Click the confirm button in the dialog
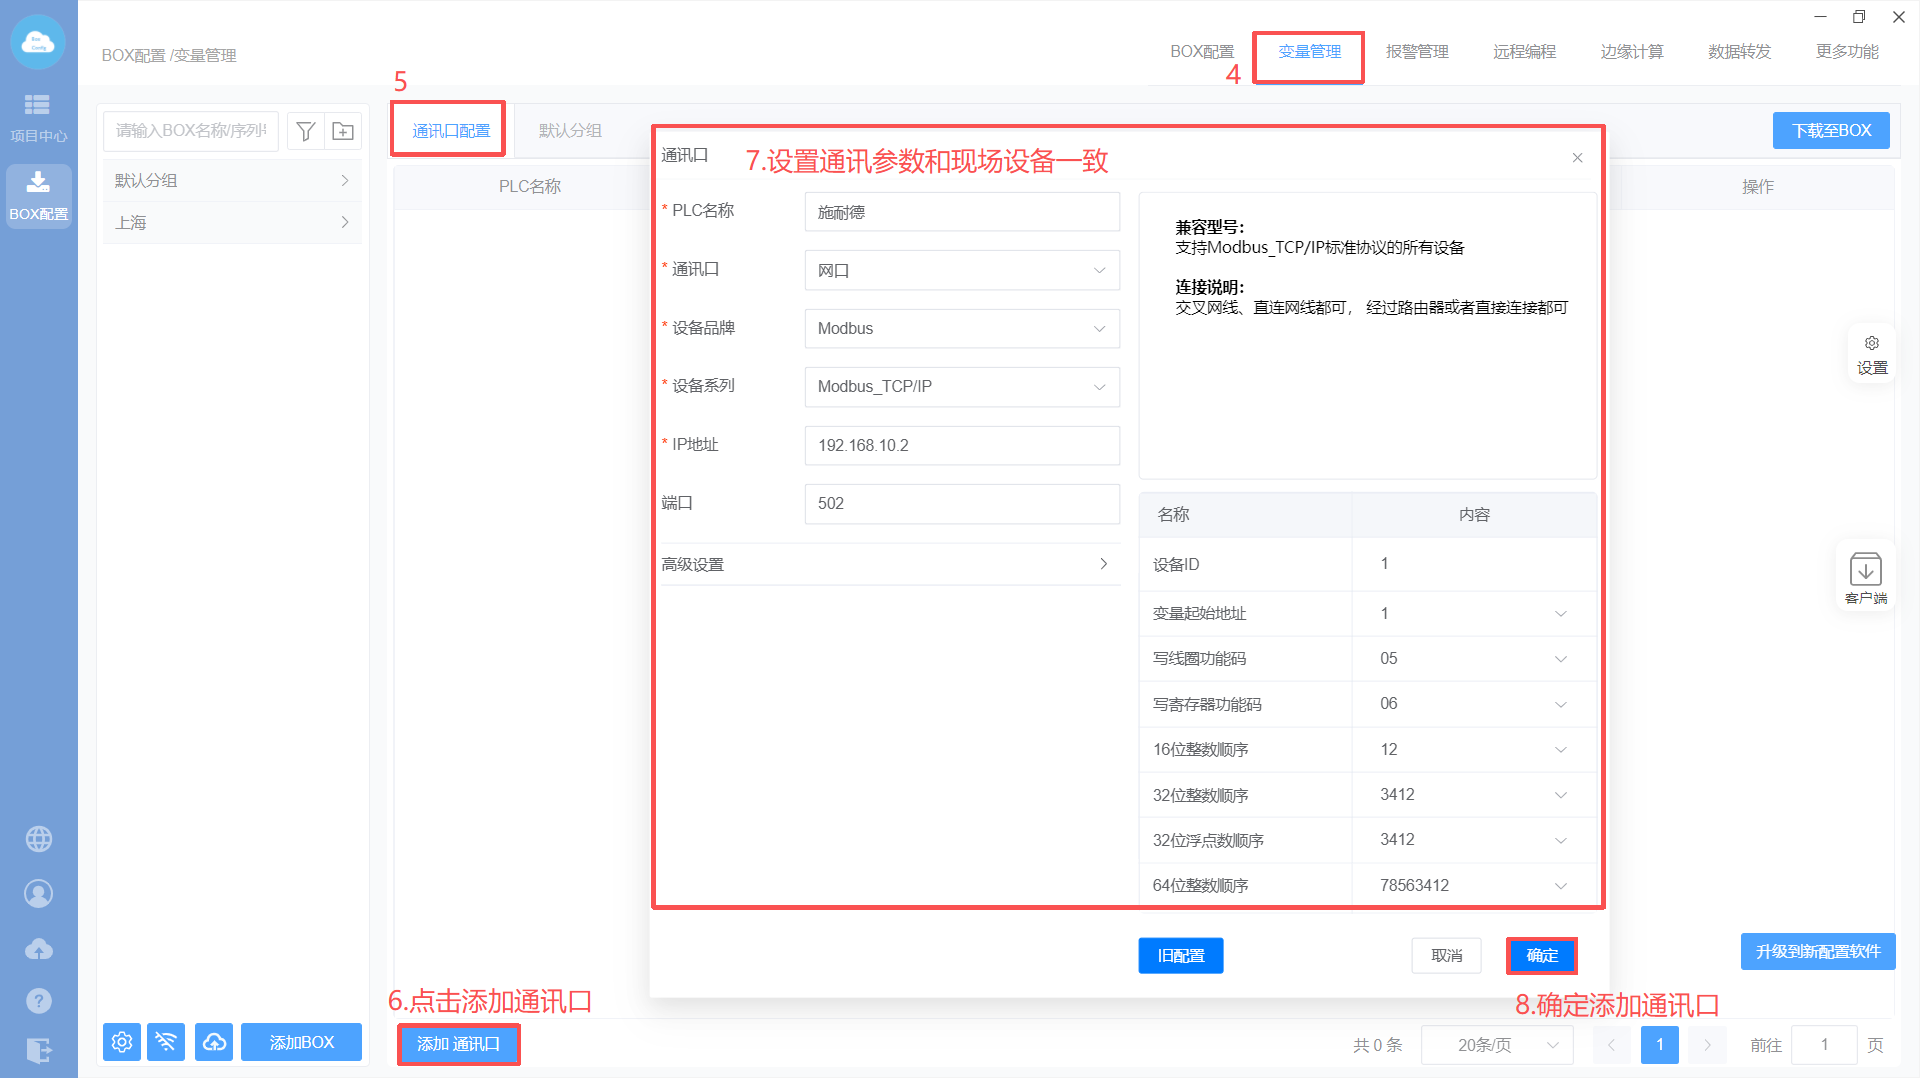1920x1078 pixels. pyautogui.click(x=1541, y=956)
